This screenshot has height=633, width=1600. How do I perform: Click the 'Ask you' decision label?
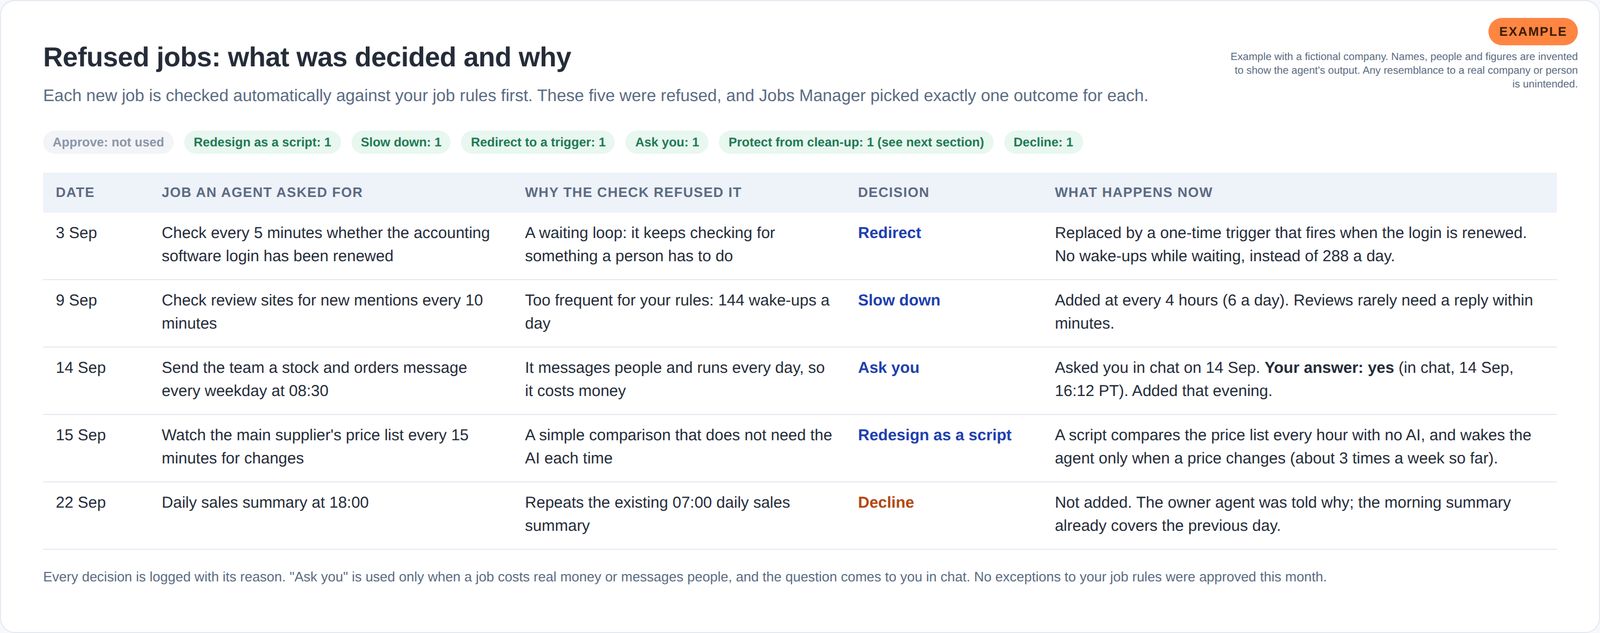(x=888, y=368)
